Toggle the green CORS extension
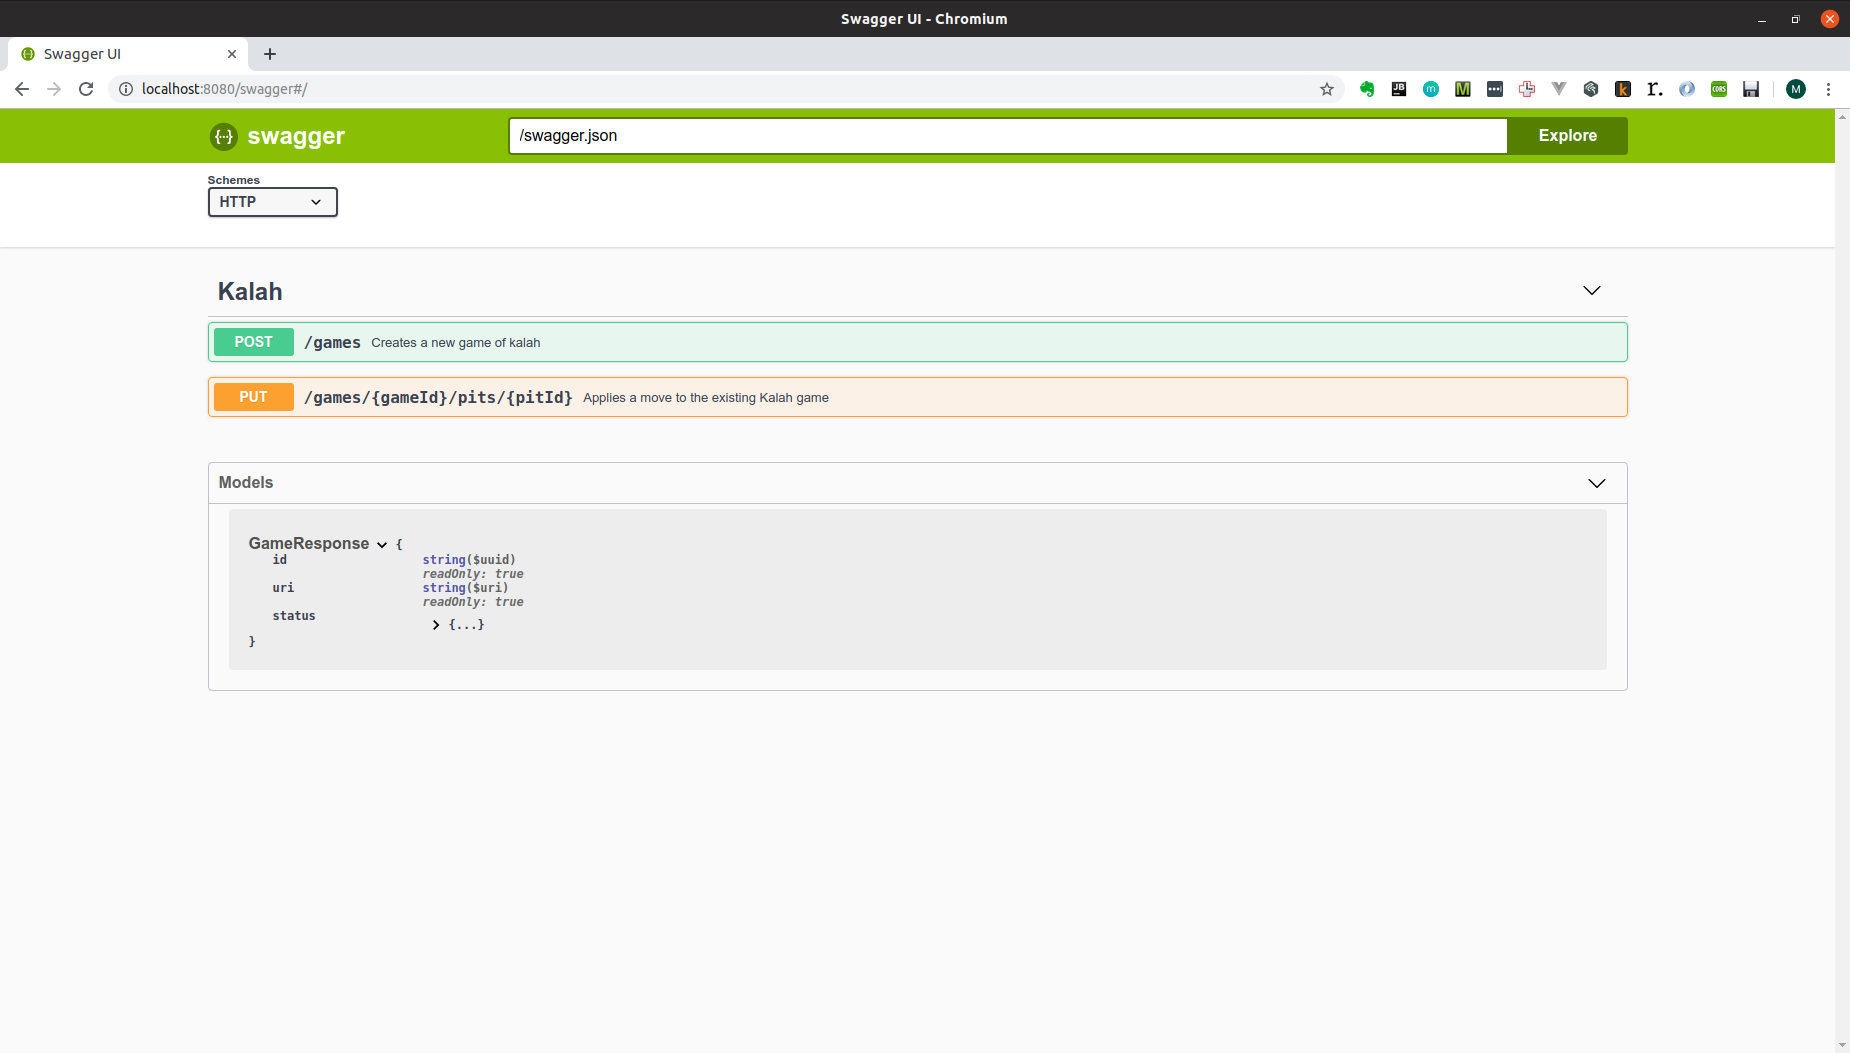 pos(1719,89)
